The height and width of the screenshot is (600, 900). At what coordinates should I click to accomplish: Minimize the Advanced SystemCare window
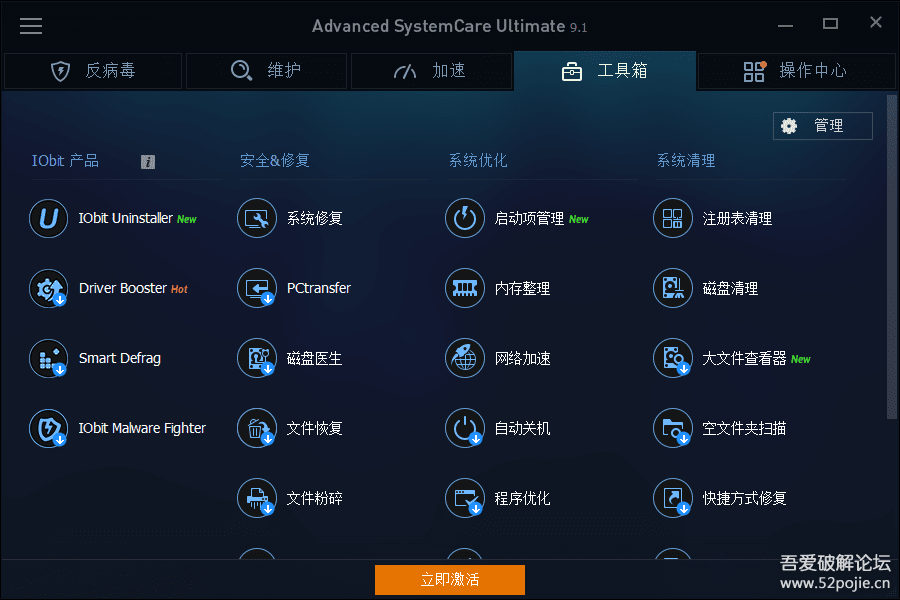[x=785, y=25]
